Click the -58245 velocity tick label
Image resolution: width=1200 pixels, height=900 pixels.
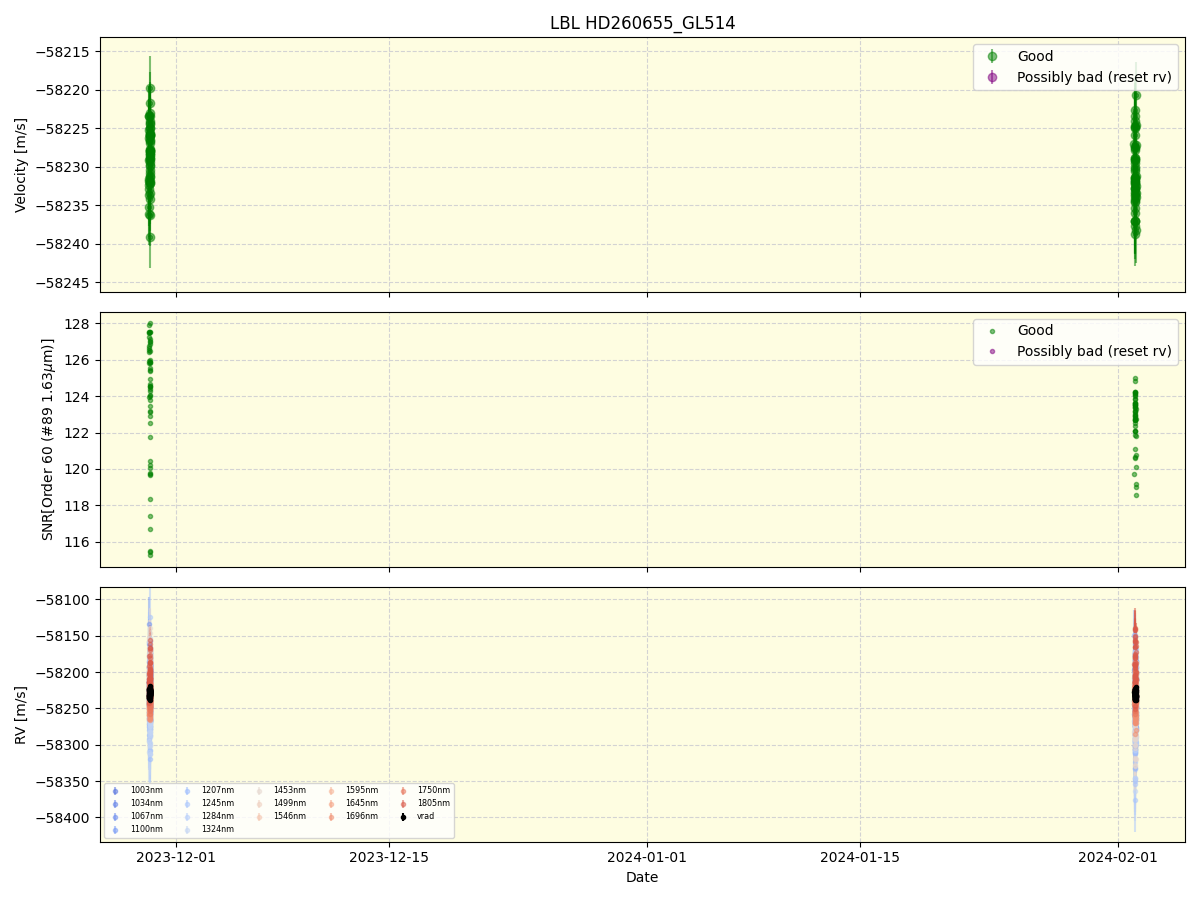(64, 283)
